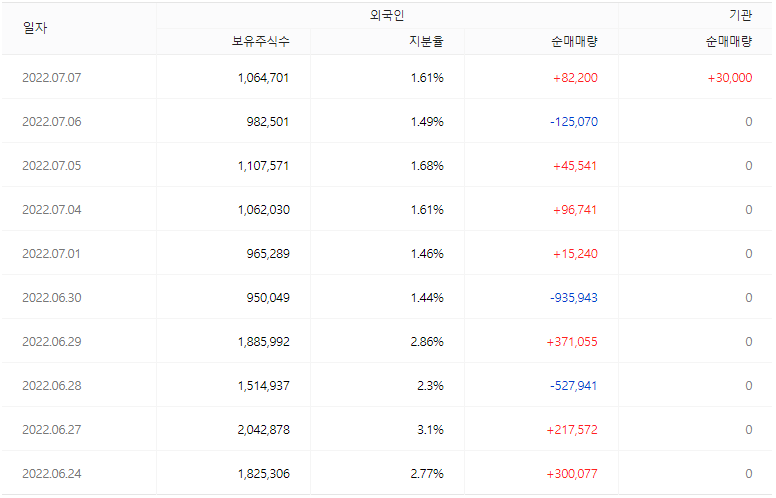Screen dimensions: 776x498
Task: Click net purchase value +371,055
Action: (x=572, y=342)
